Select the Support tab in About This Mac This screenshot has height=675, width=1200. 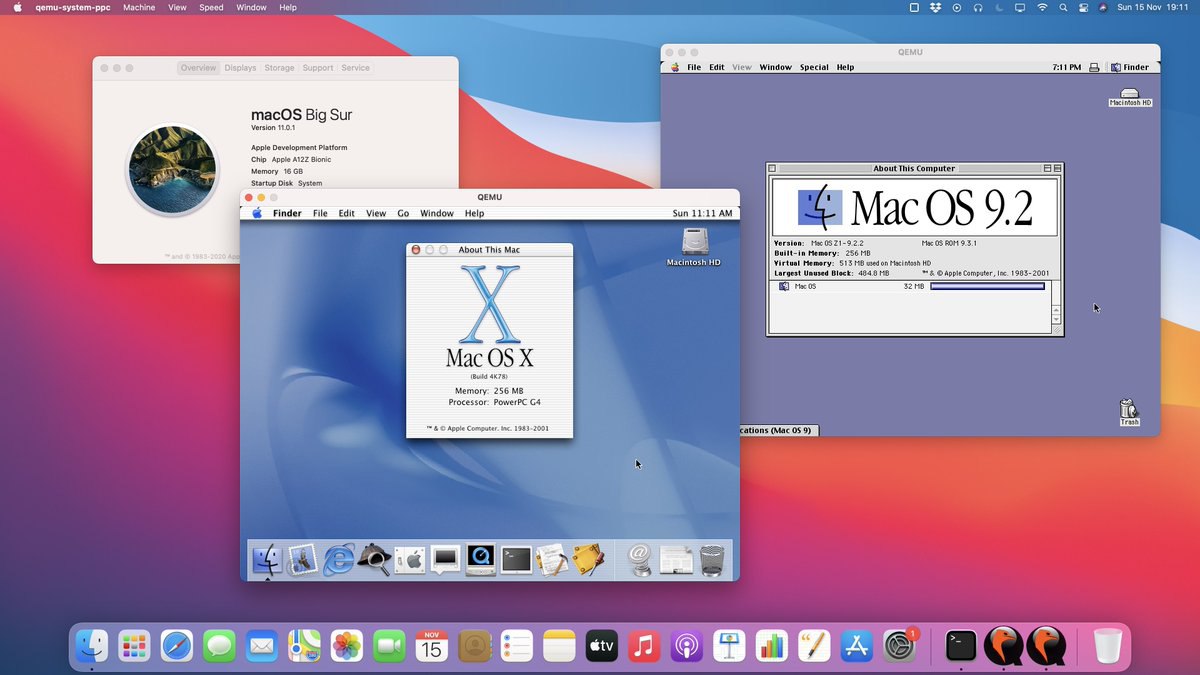(x=318, y=68)
